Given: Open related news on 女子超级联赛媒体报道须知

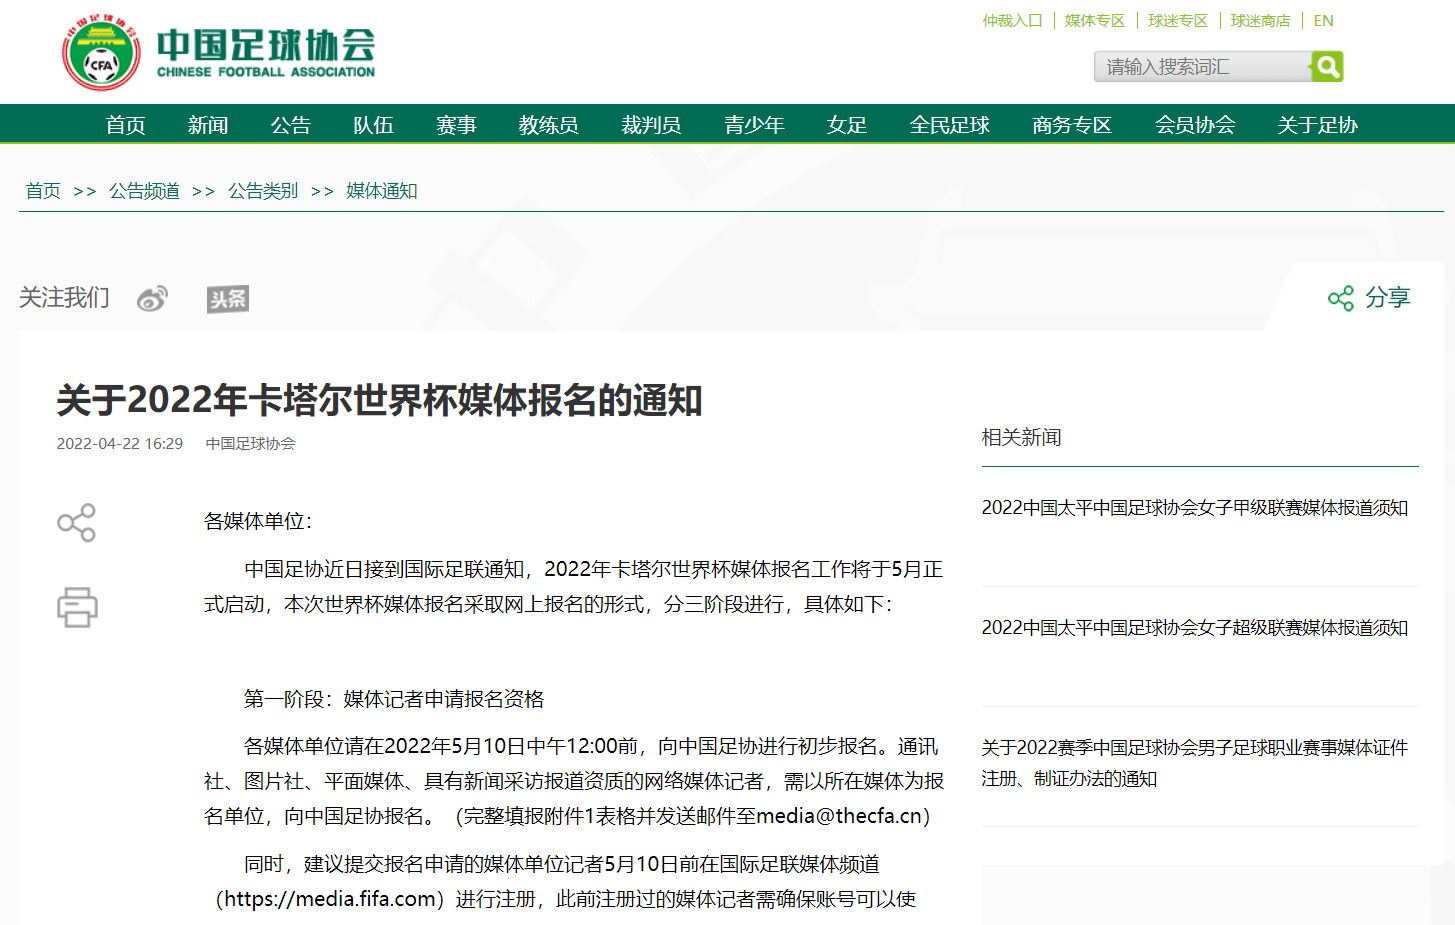Looking at the screenshot, I should (1195, 628).
